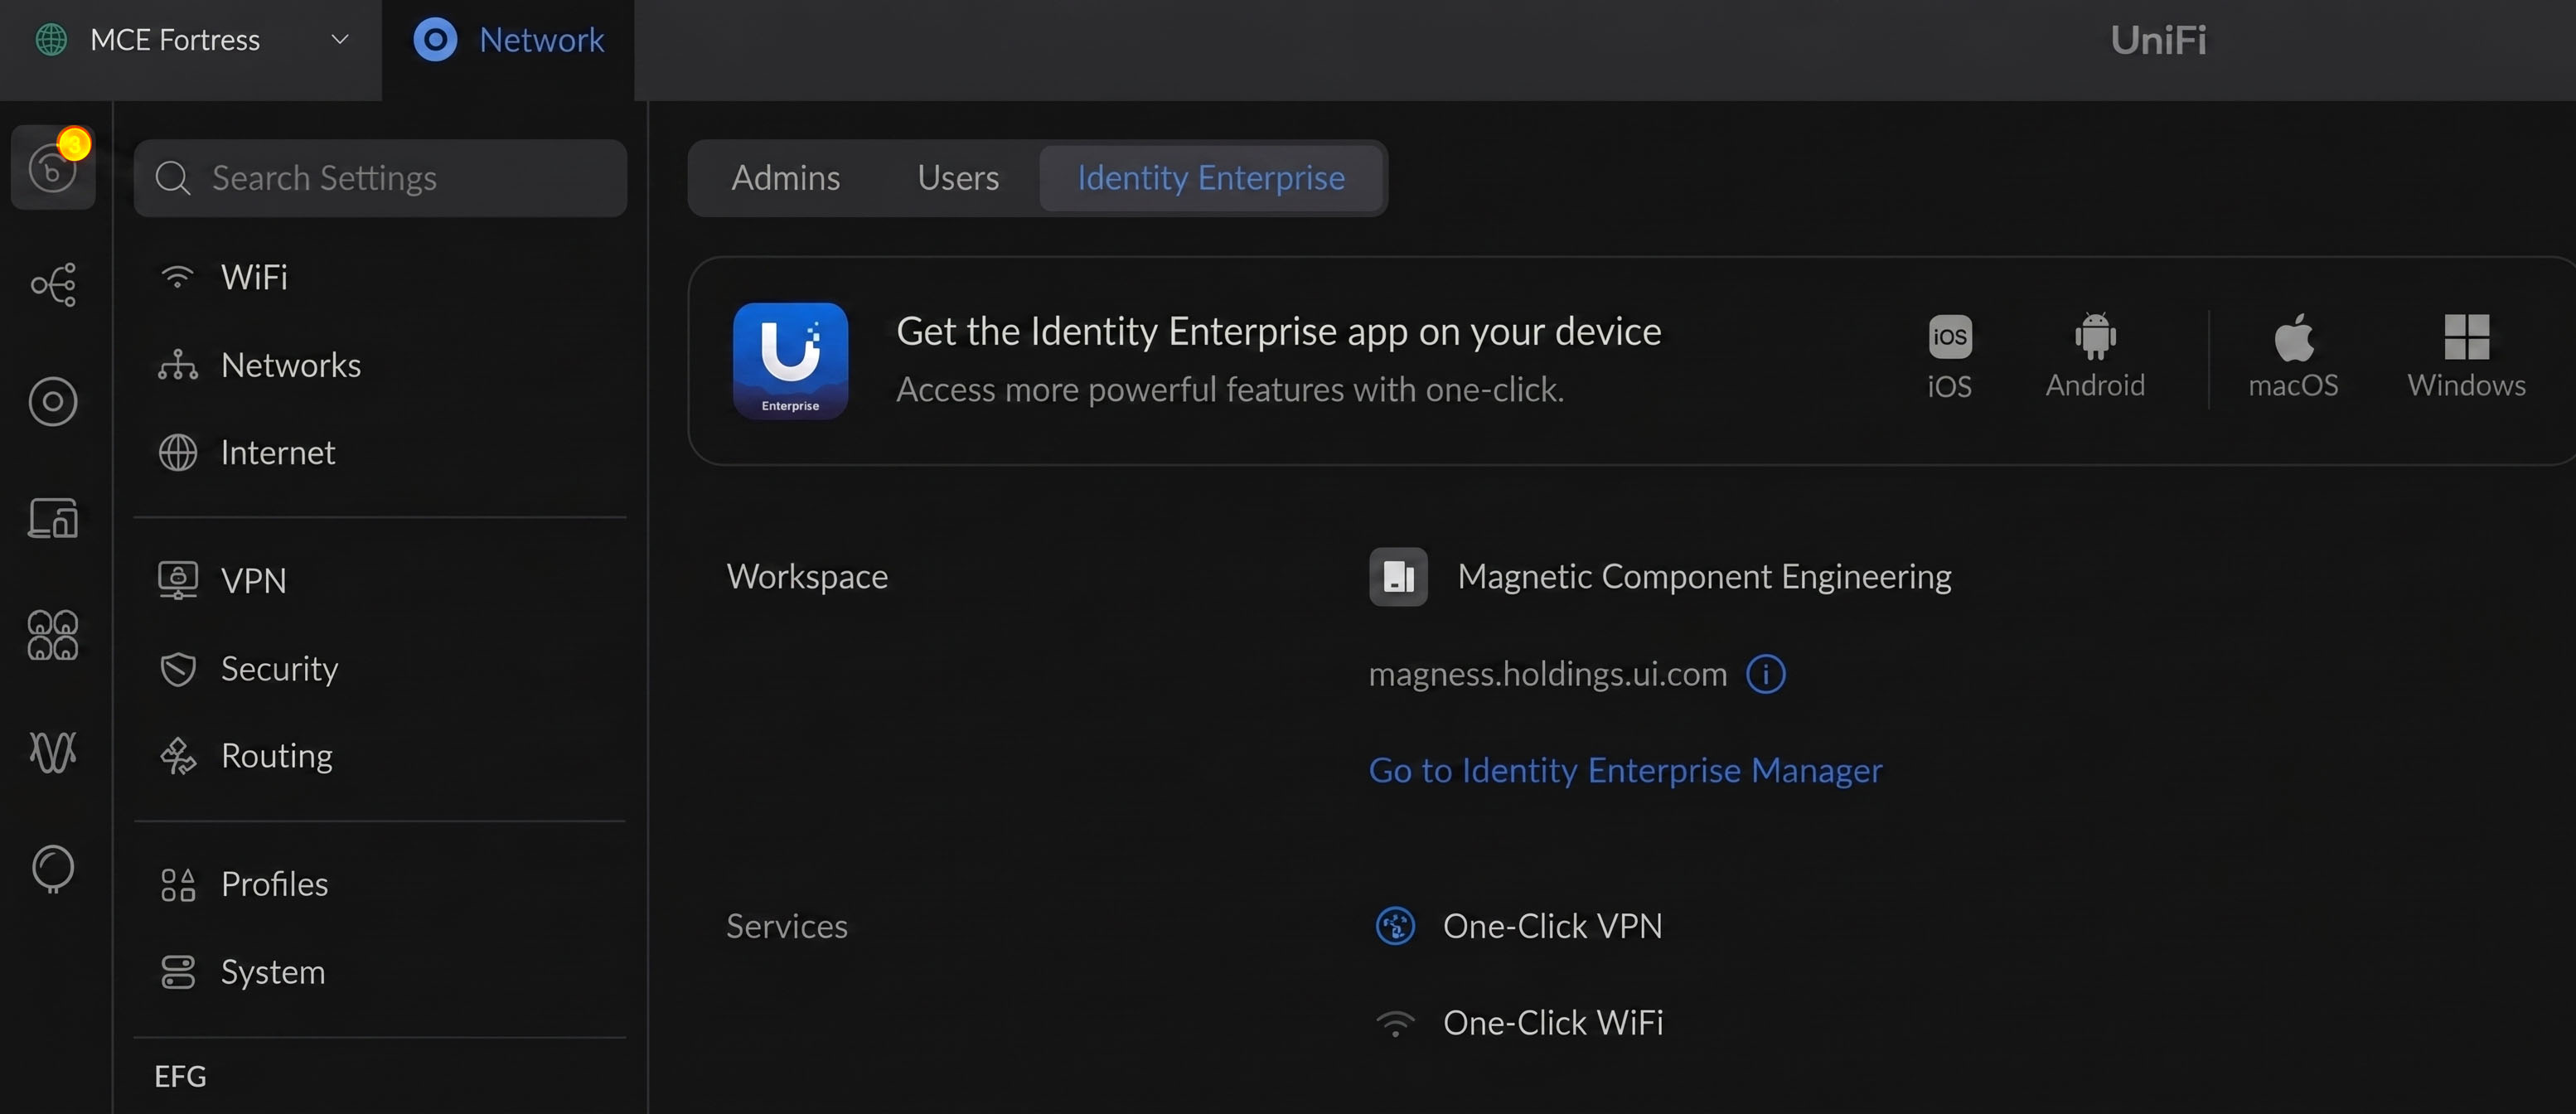Open Networks settings
Viewport: 2576px width, 1114px height.
(380, 365)
